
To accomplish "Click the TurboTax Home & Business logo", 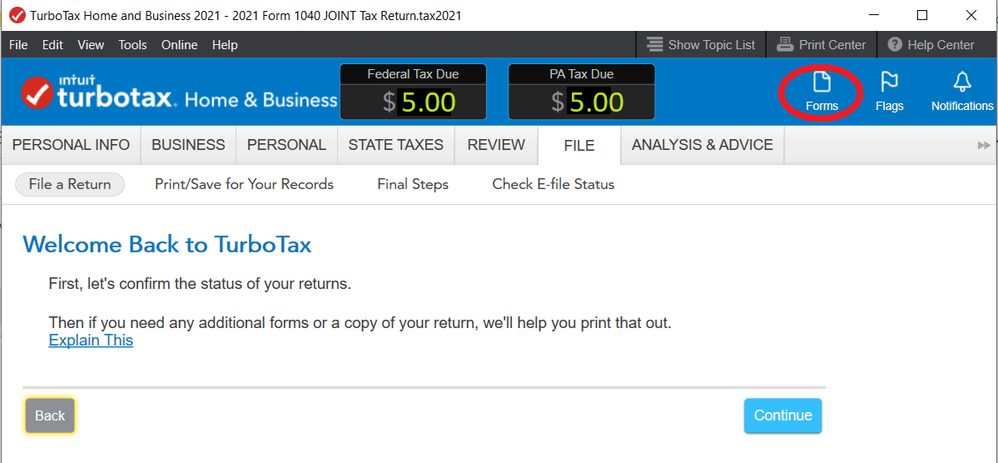I will [179, 93].
